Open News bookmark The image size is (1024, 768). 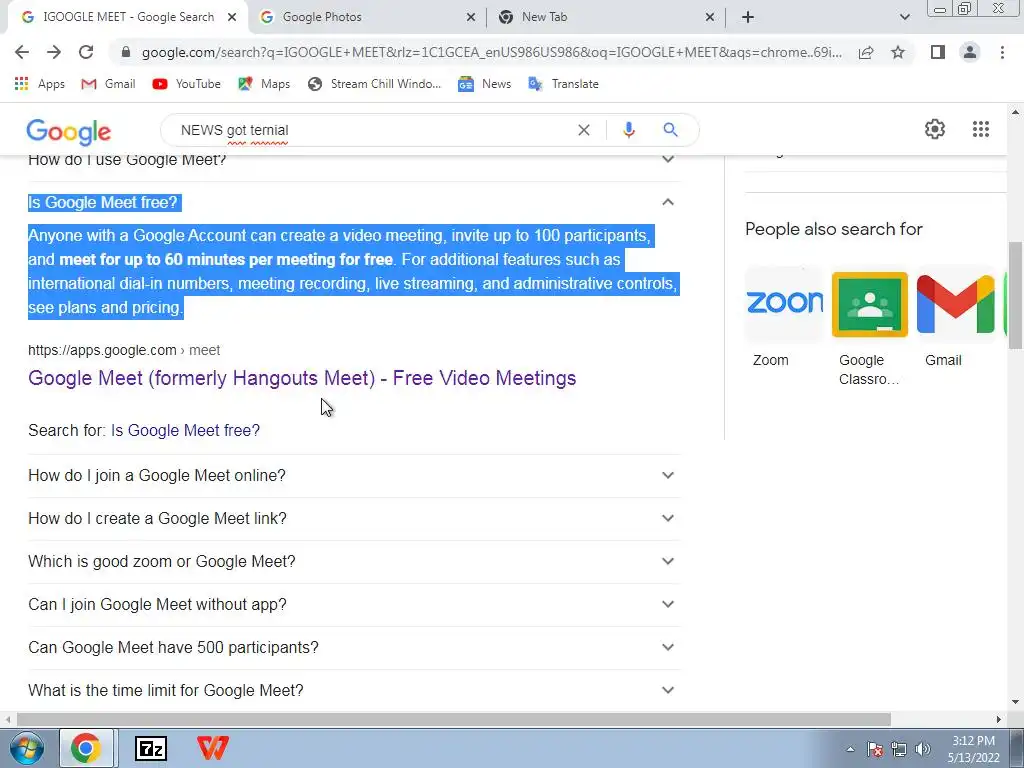(x=485, y=84)
